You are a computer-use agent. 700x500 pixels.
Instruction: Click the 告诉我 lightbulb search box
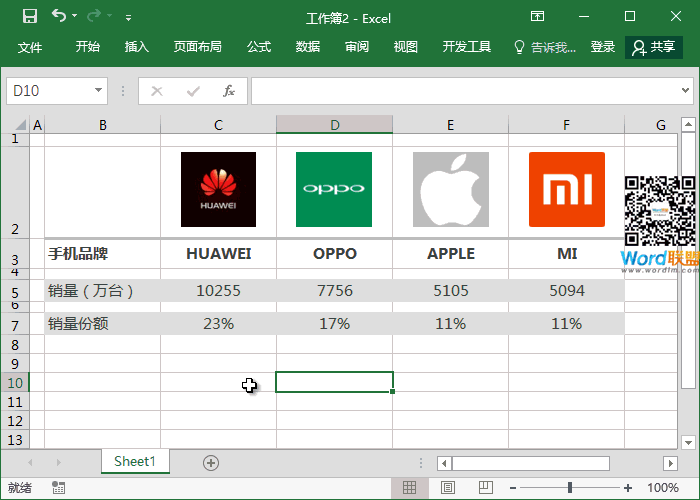pos(545,47)
